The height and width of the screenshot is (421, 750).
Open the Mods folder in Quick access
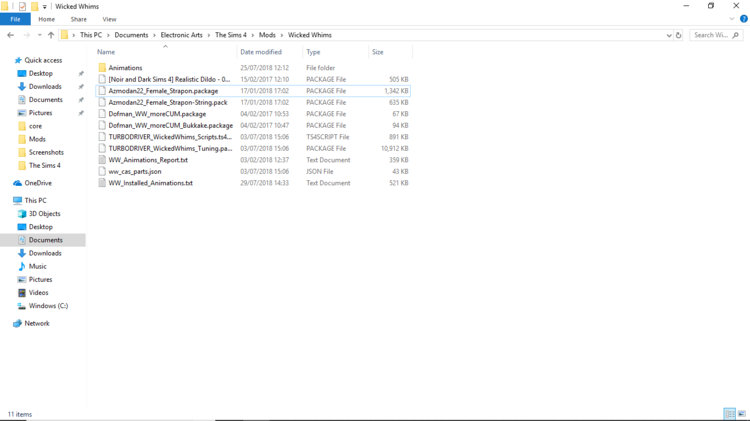[x=37, y=139]
